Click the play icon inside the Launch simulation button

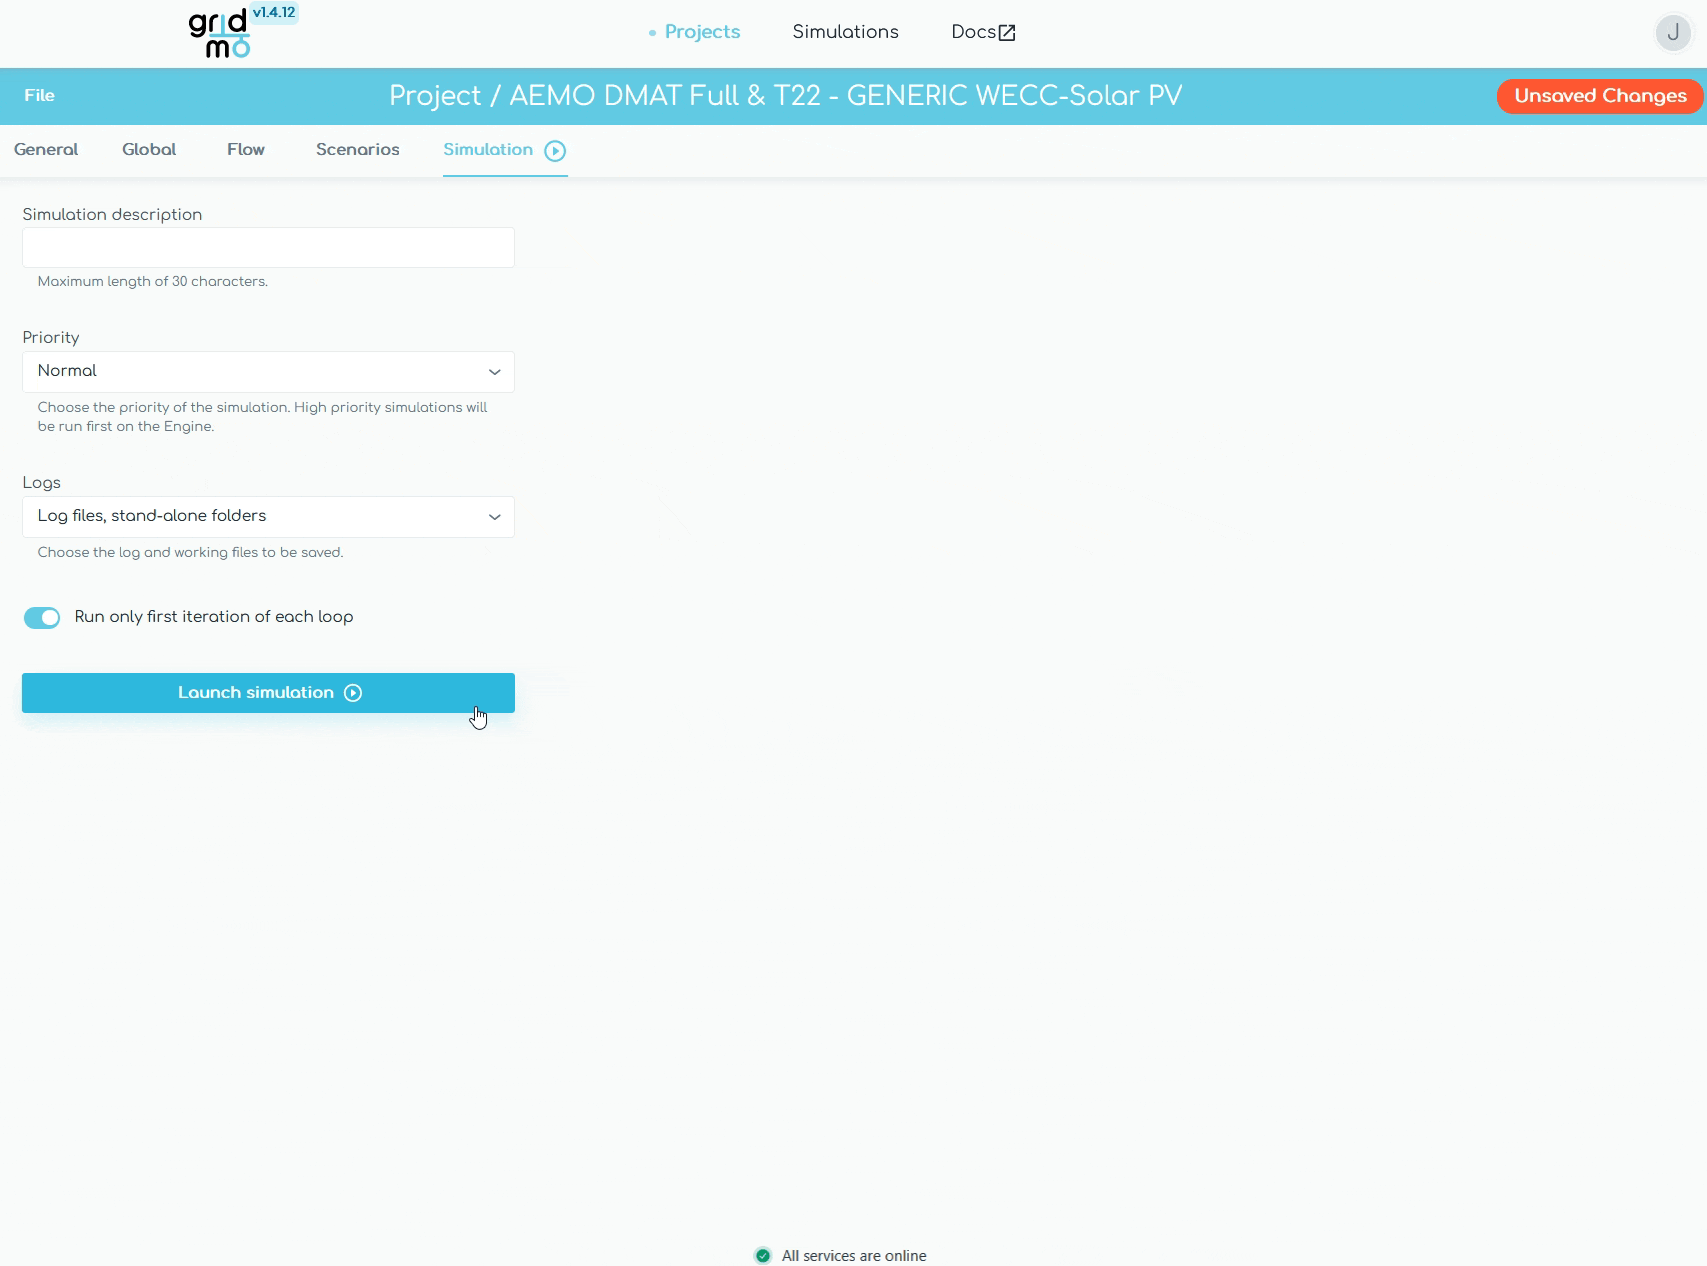point(353,693)
